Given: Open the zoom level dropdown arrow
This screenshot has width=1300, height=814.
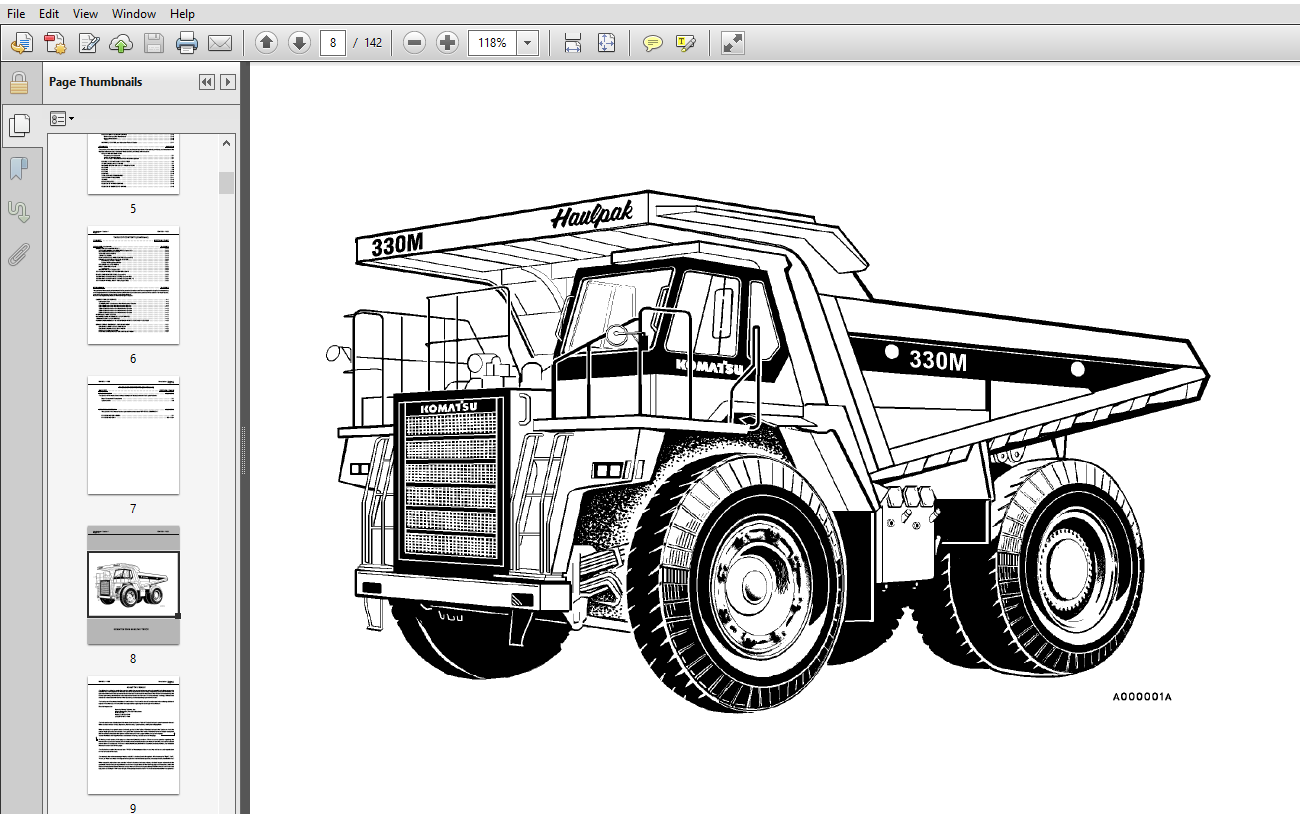Looking at the screenshot, I should point(528,43).
